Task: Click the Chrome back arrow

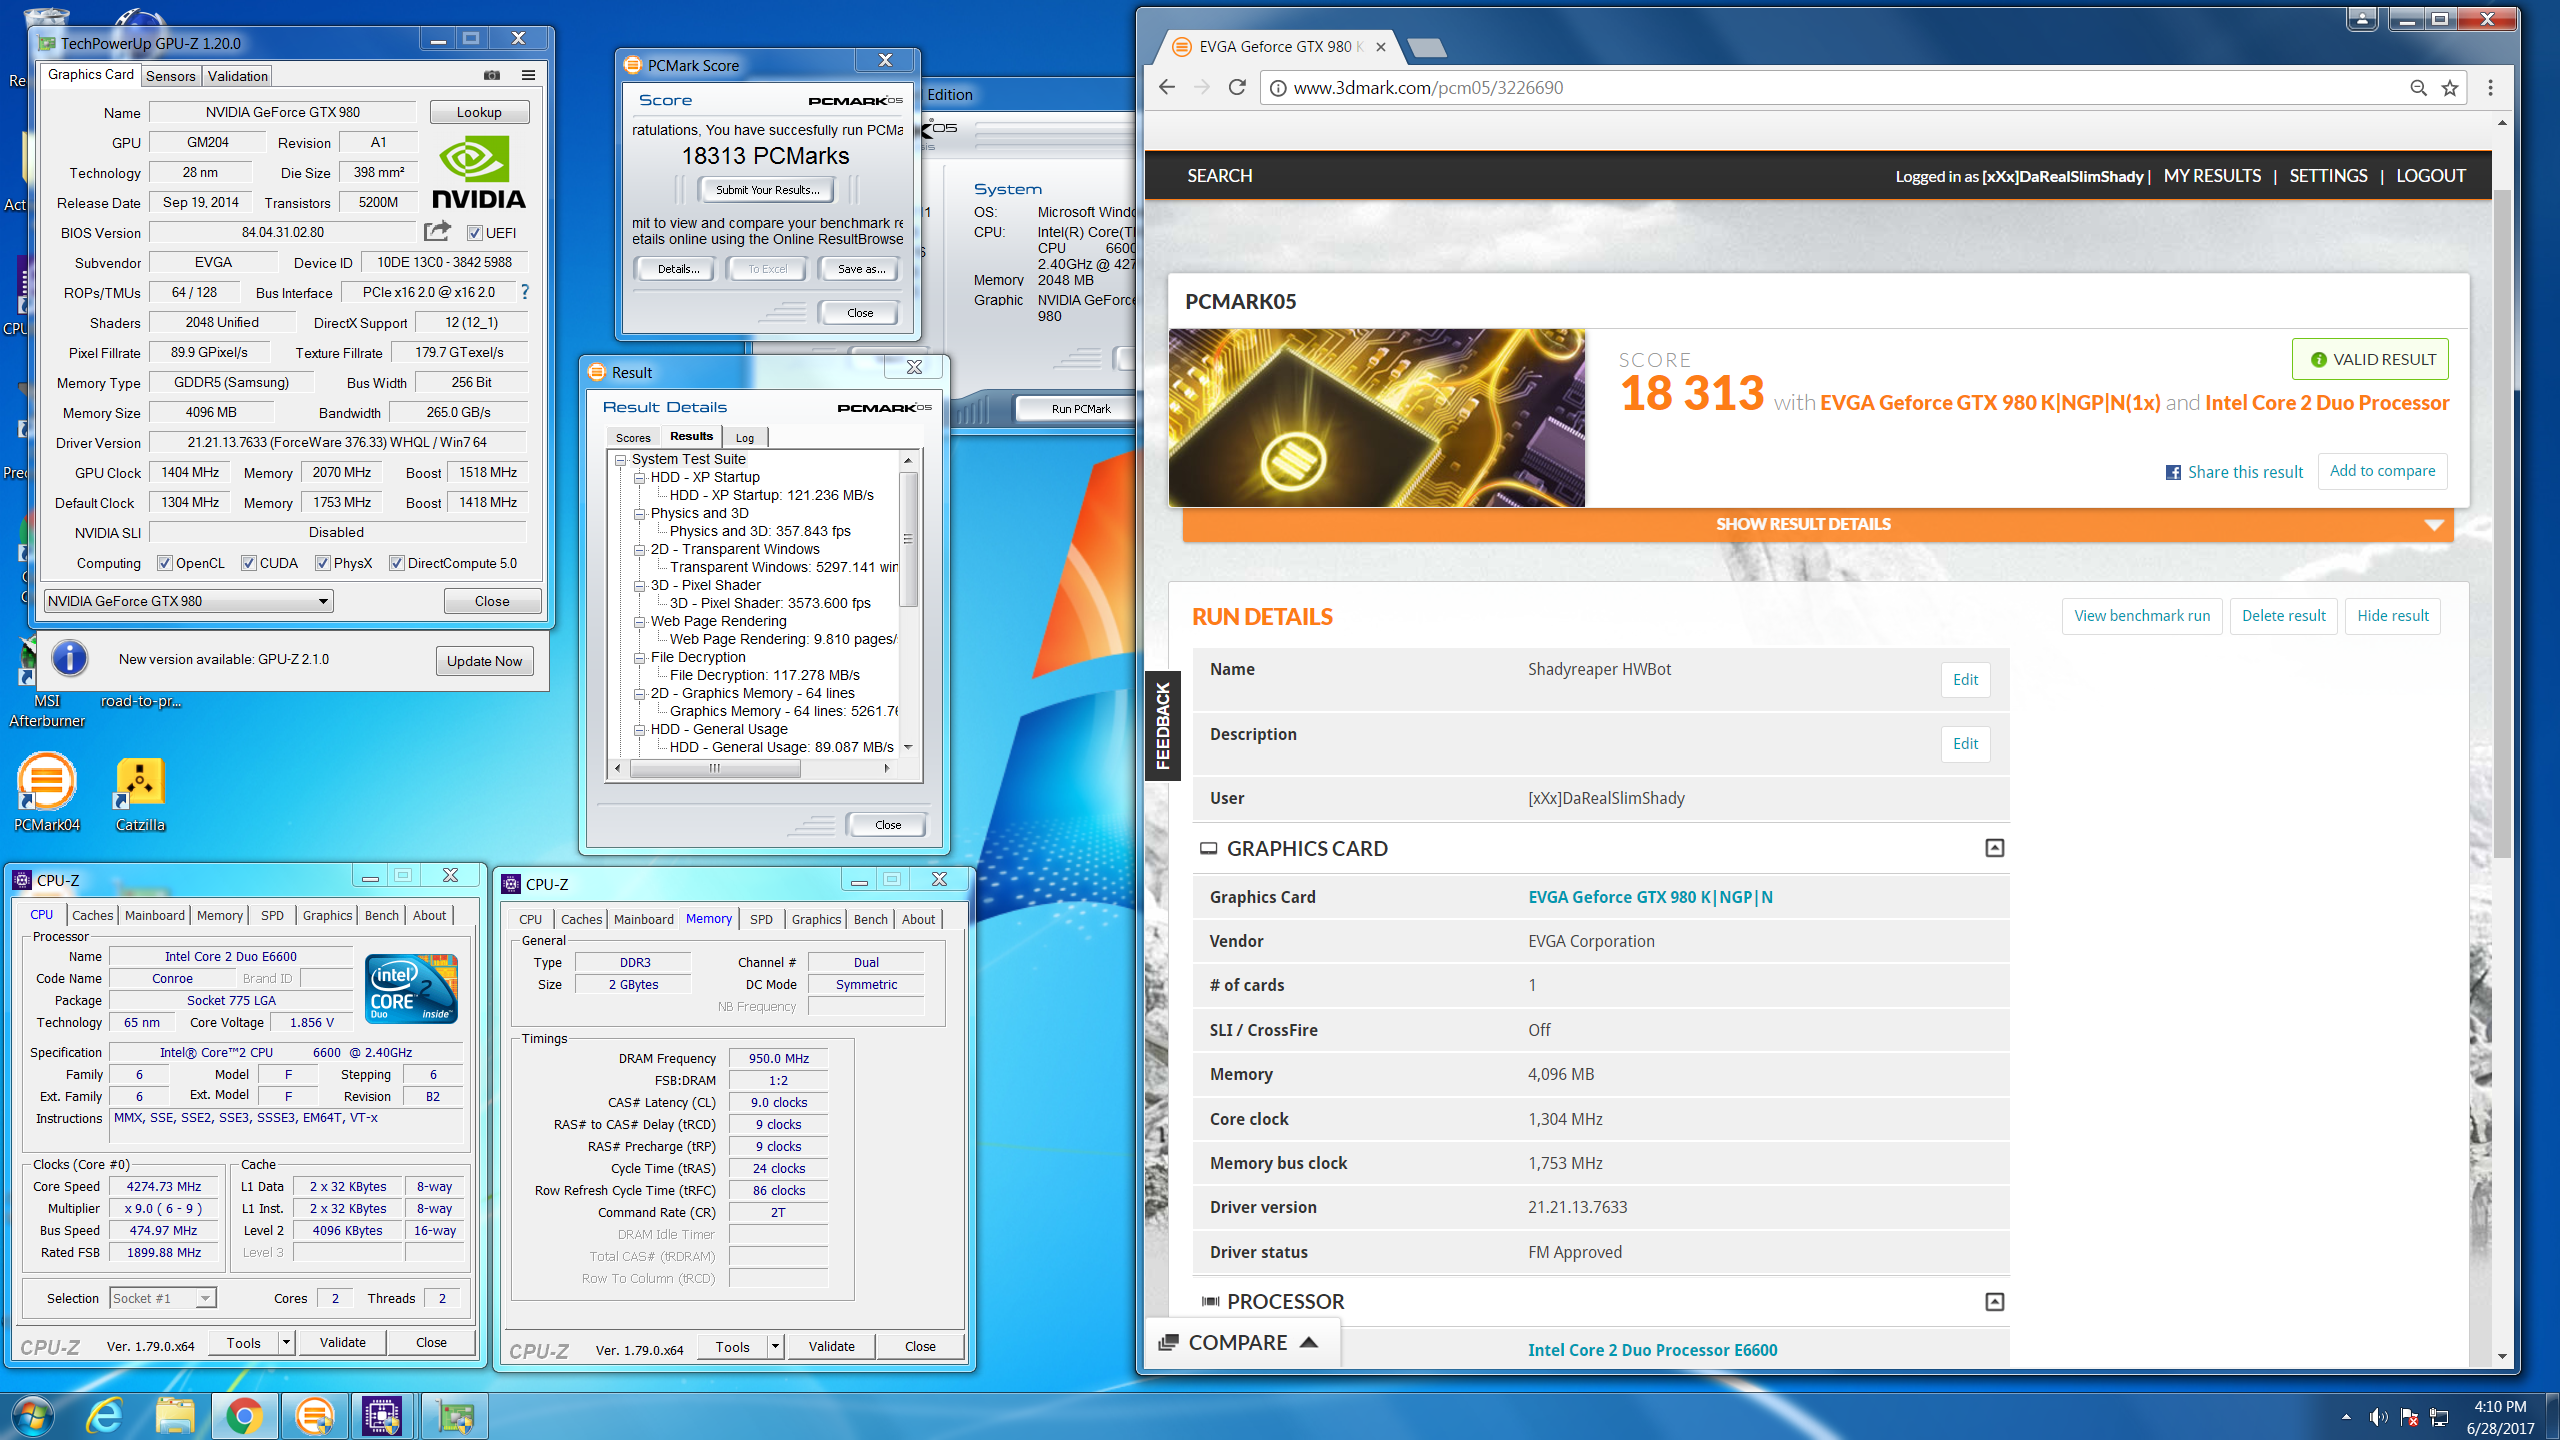Action: tap(1166, 88)
